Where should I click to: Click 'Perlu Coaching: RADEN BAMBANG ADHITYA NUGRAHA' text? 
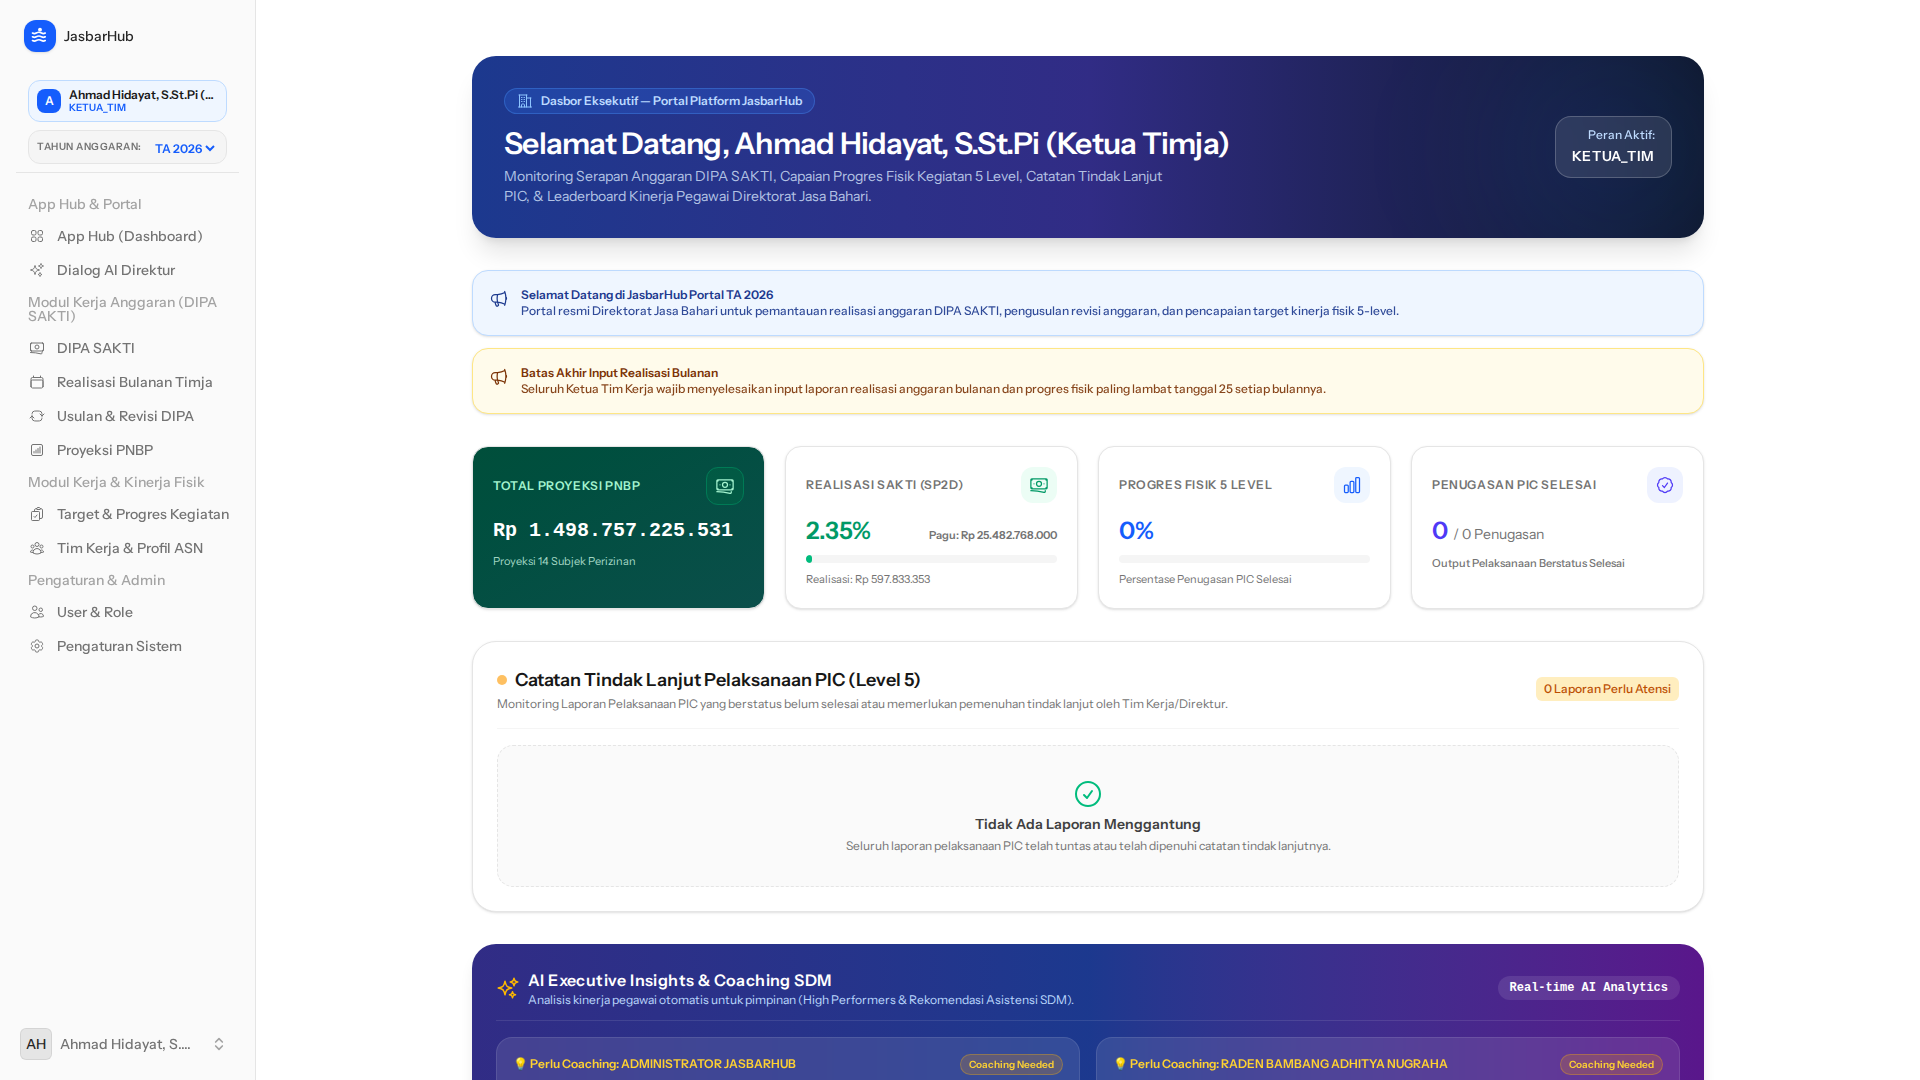point(1289,1064)
